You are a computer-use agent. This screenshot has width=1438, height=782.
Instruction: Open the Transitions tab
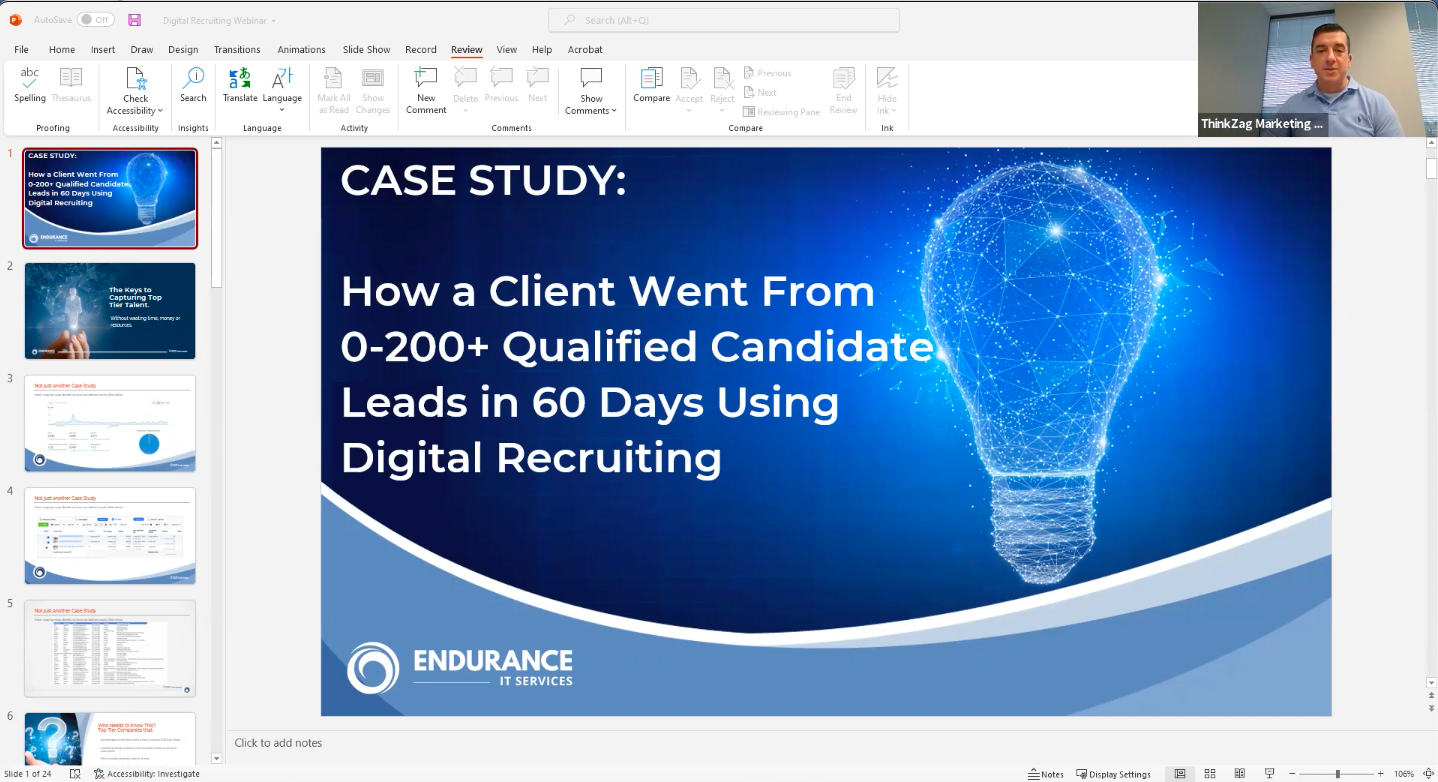point(237,49)
